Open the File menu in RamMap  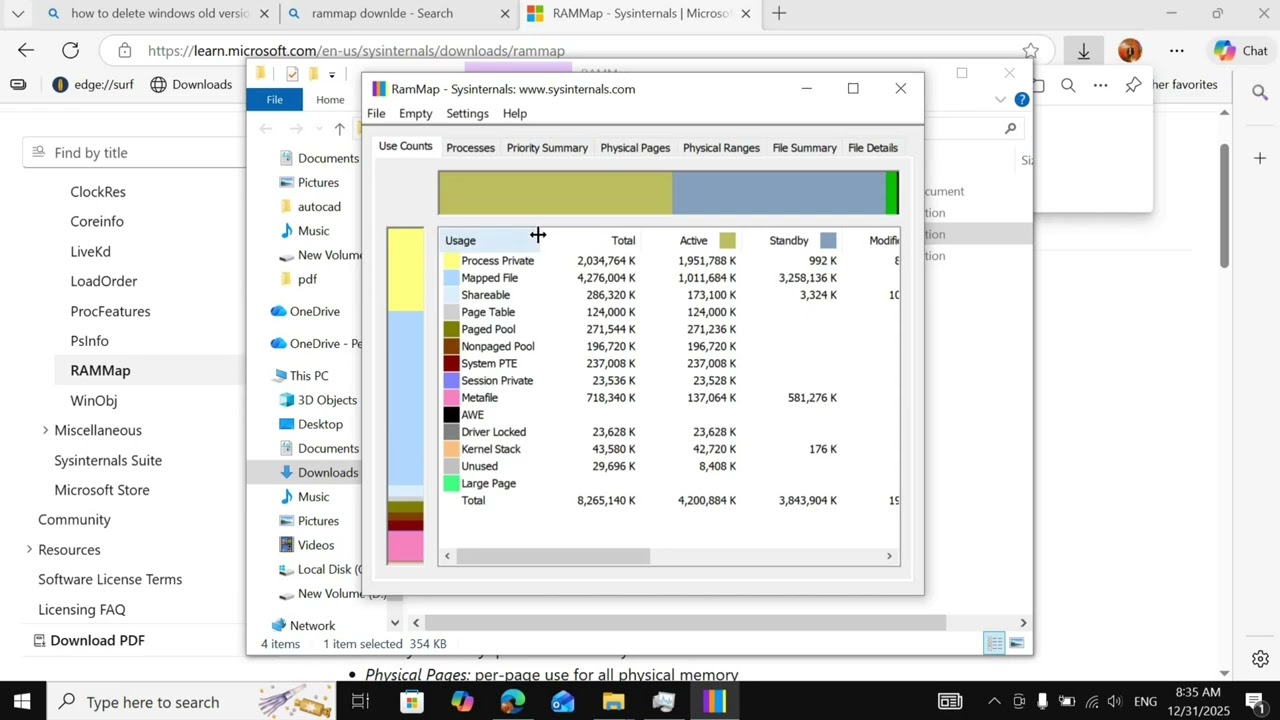(376, 114)
